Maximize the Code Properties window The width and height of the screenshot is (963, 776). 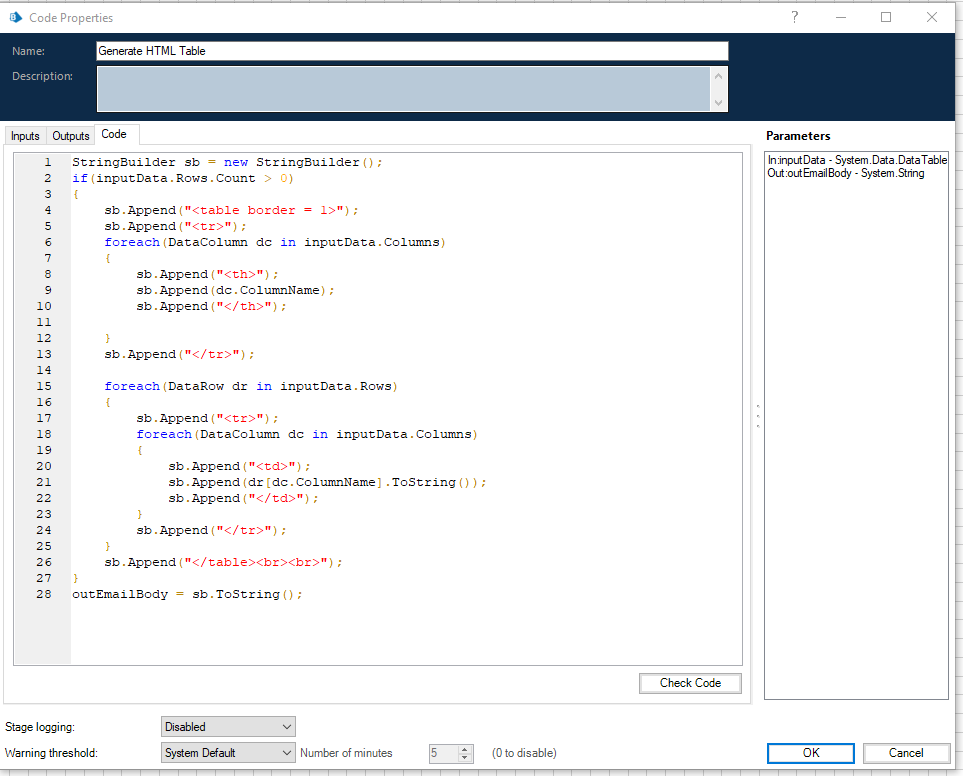click(x=886, y=17)
